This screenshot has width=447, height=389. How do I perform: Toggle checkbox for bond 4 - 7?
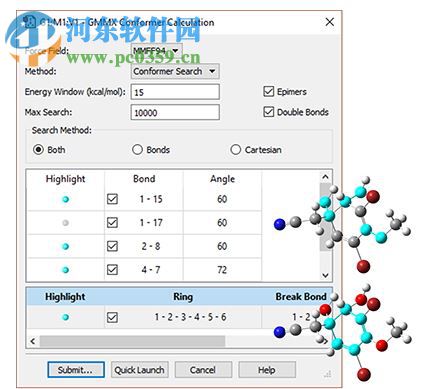[112, 269]
